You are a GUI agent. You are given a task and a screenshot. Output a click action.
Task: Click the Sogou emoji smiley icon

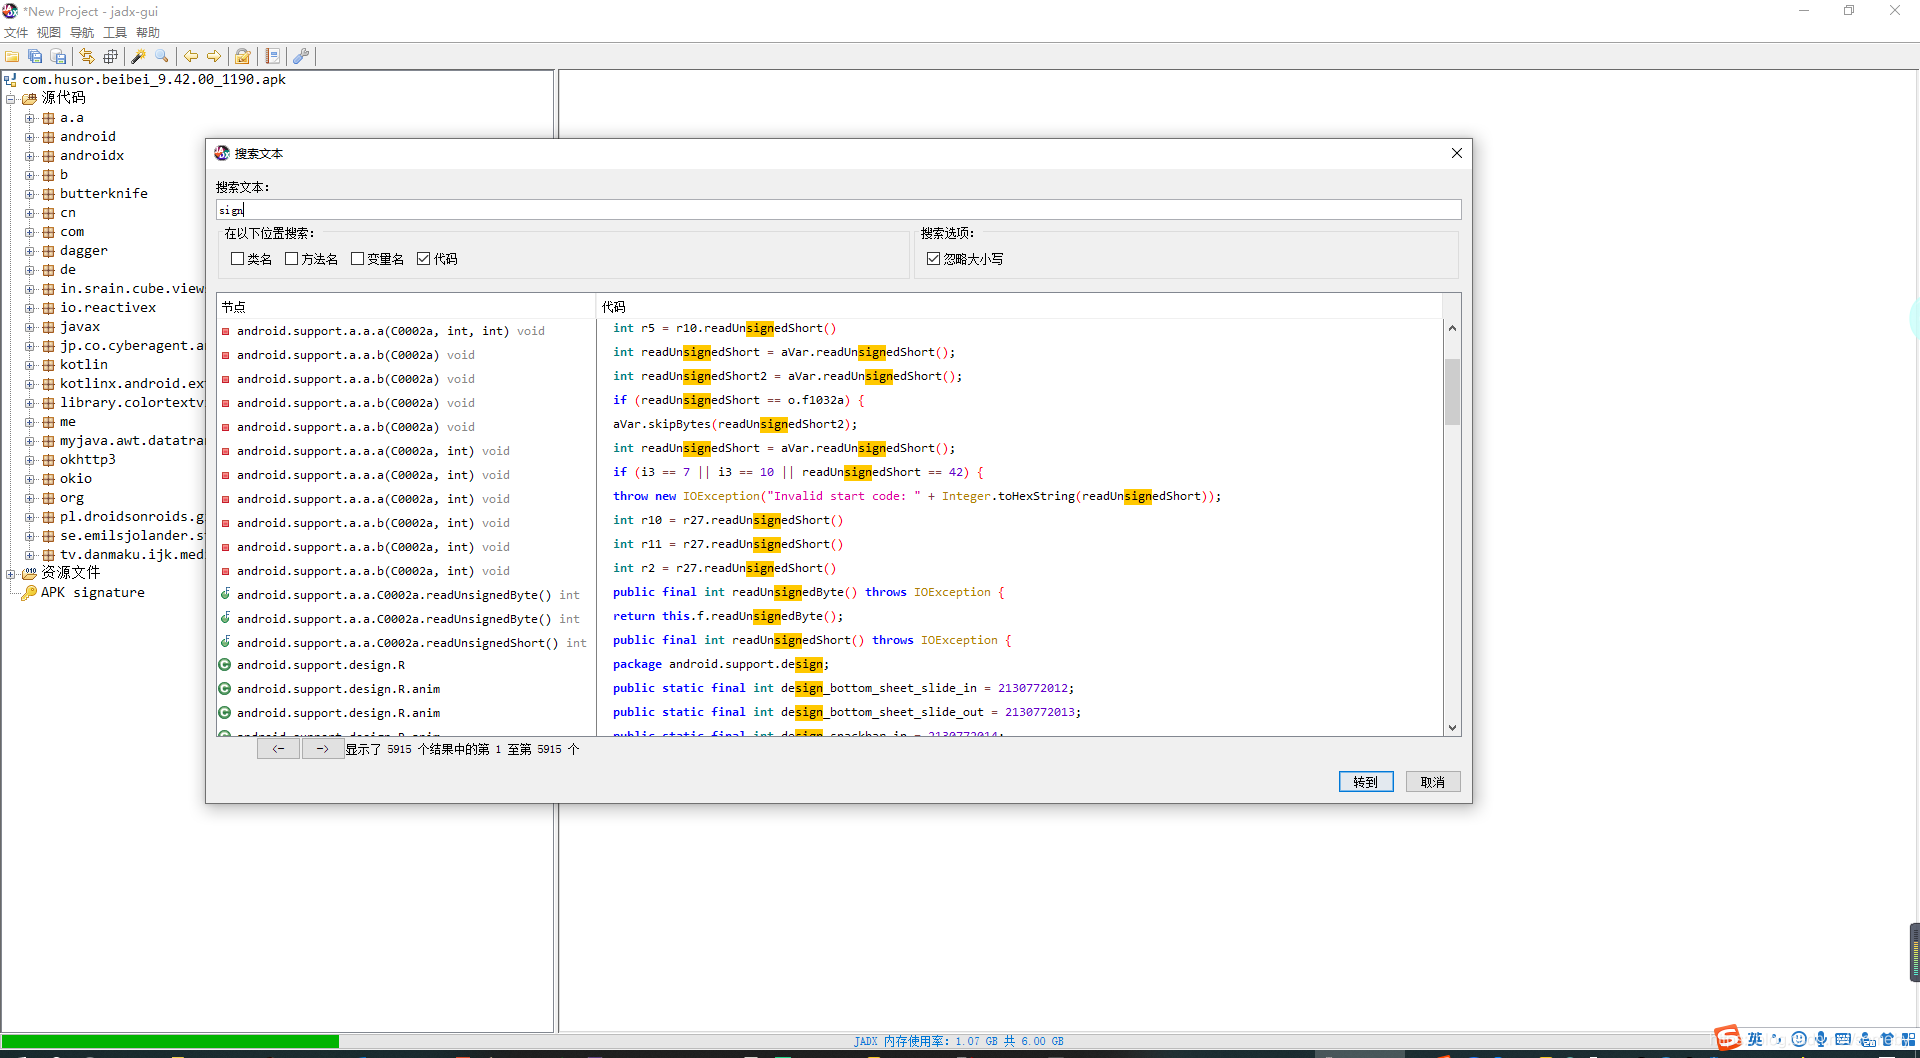click(1799, 1040)
